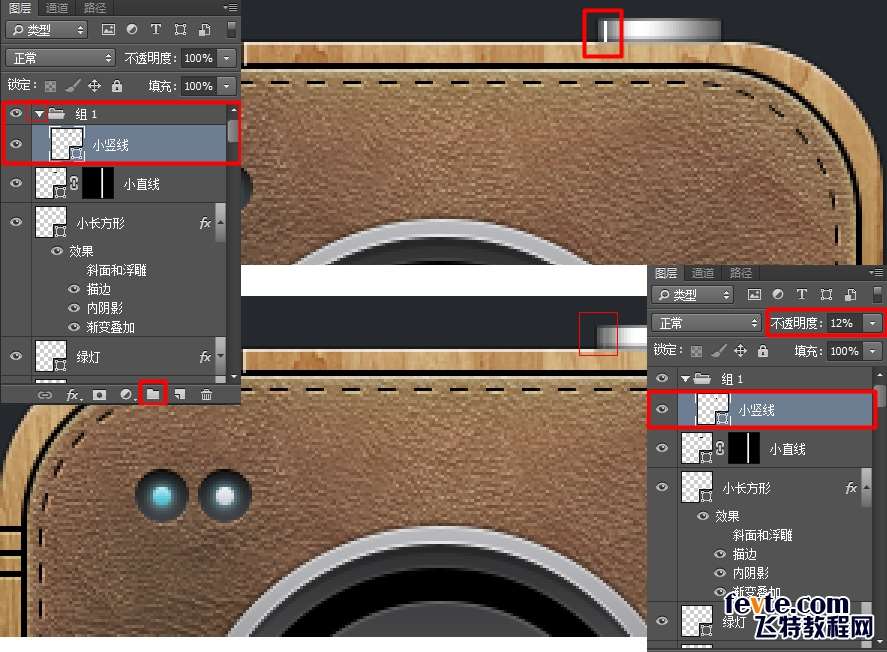Filter shape layers in 12%-opacity Layers panel
887x652 pixels.
pyautogui.click(x=826, y=295)
